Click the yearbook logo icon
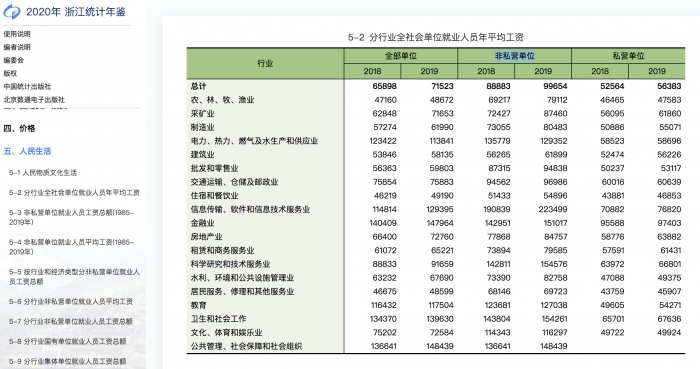700x369 pixels. pyautogui.click(x=12, y=12)
